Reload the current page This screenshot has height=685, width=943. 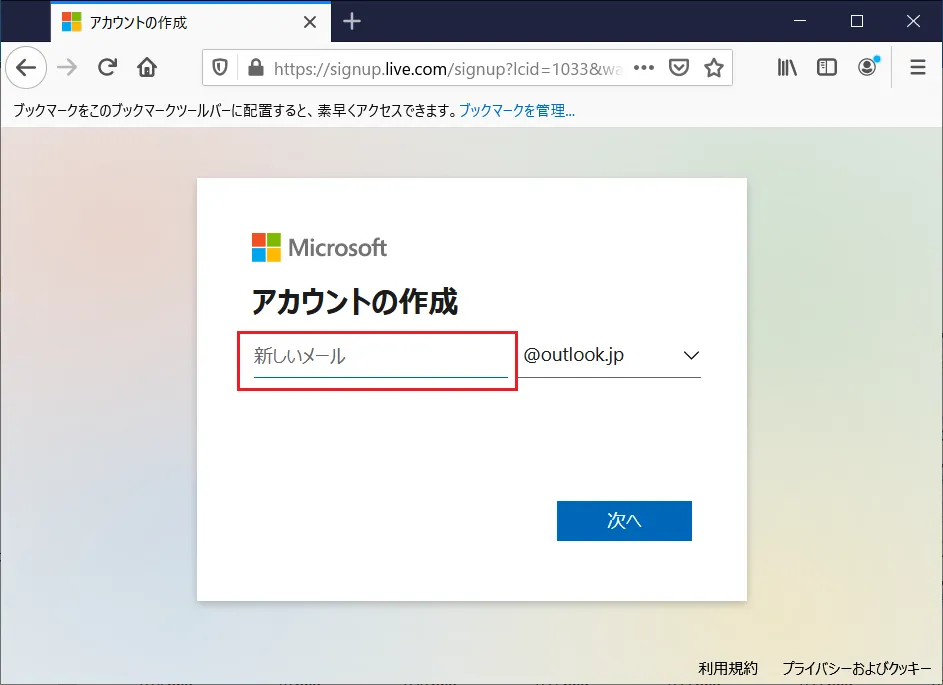point(107,67)
